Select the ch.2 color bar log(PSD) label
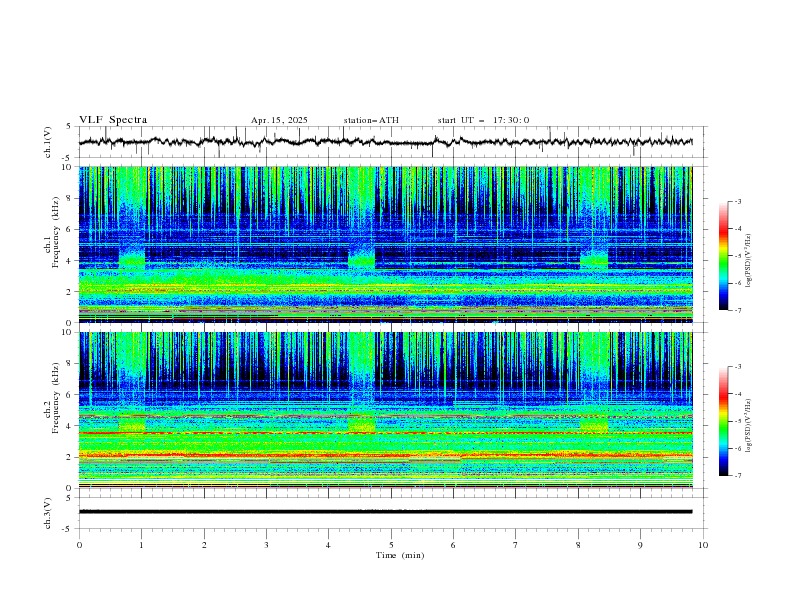The height and width of the screenshot is (612, 792). click(749, 425)
